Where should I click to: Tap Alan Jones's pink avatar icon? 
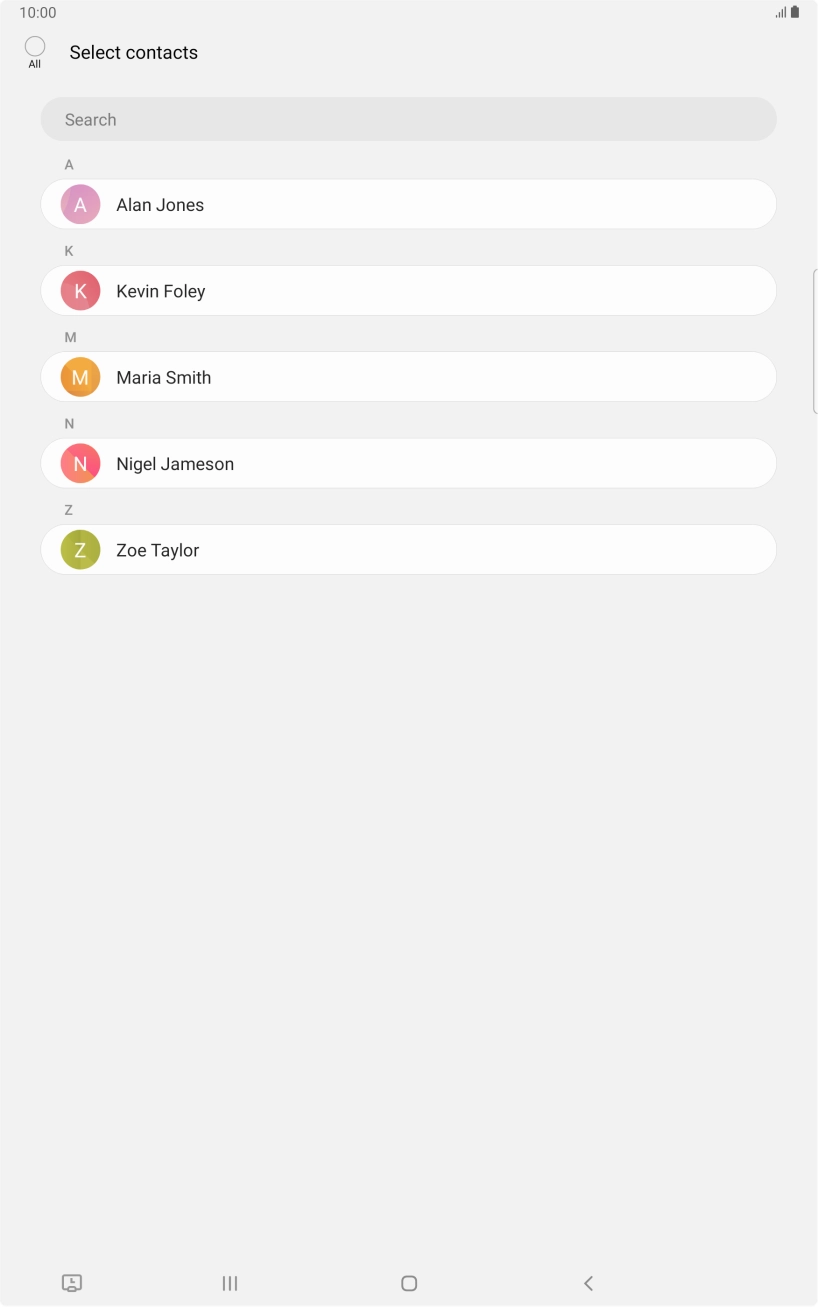coord(80,205)
